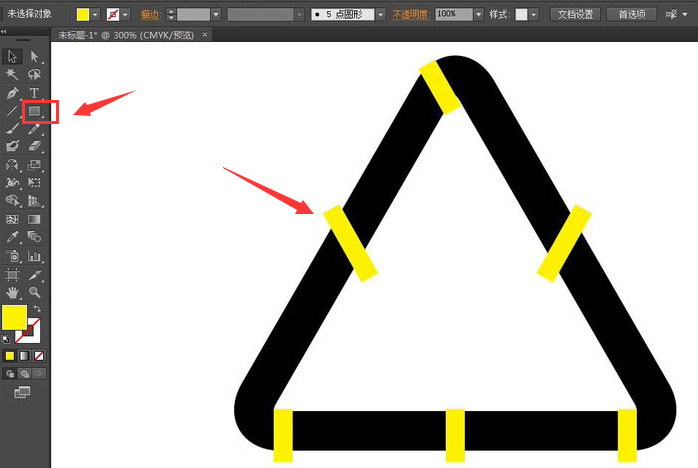
Task: Change the screen mode
Action: 22,392
